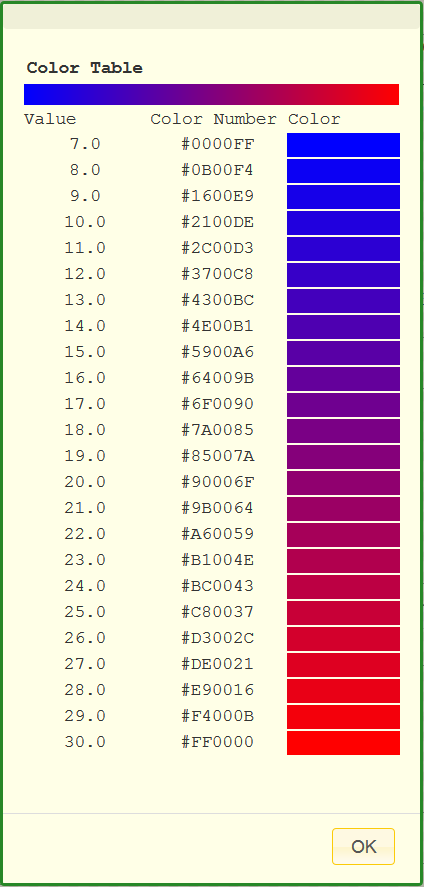Click the blue-to-red gradient bar

[x=211, y=94]
